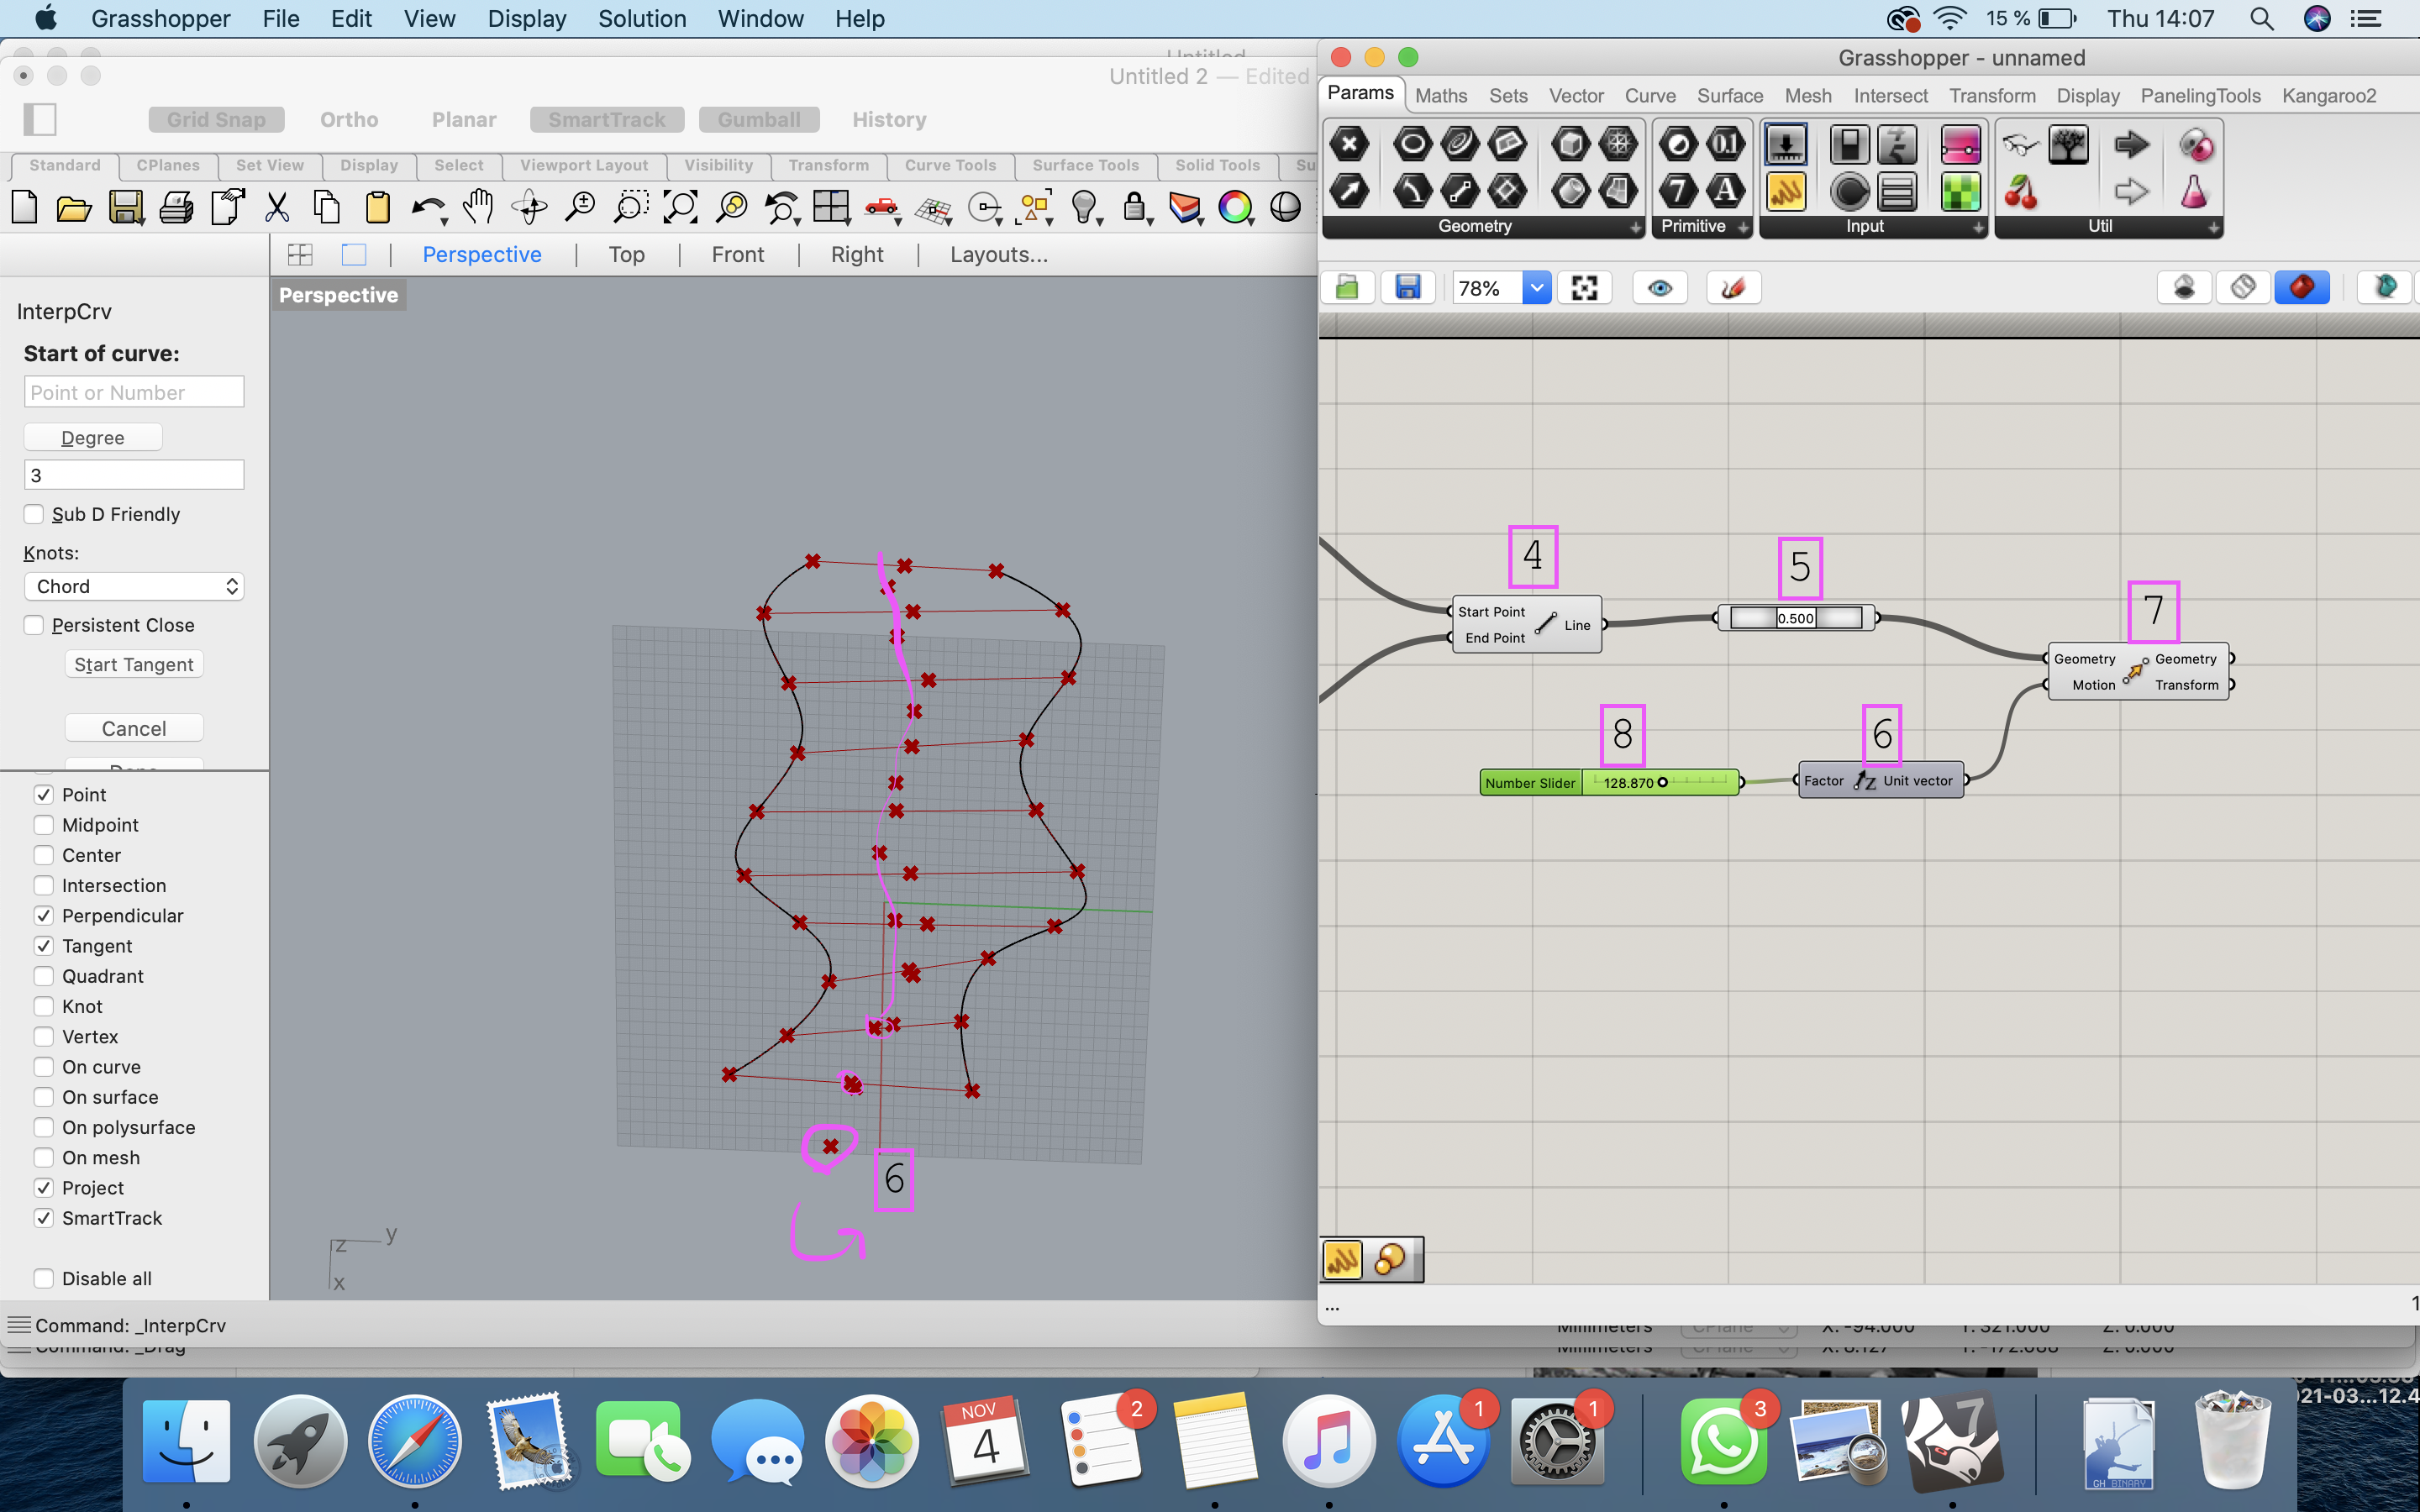The height and width of the screenshot is (1512, 2420).
Task: Click the Print icon in Rhino toolbar
Action: (x=177, y=208)
